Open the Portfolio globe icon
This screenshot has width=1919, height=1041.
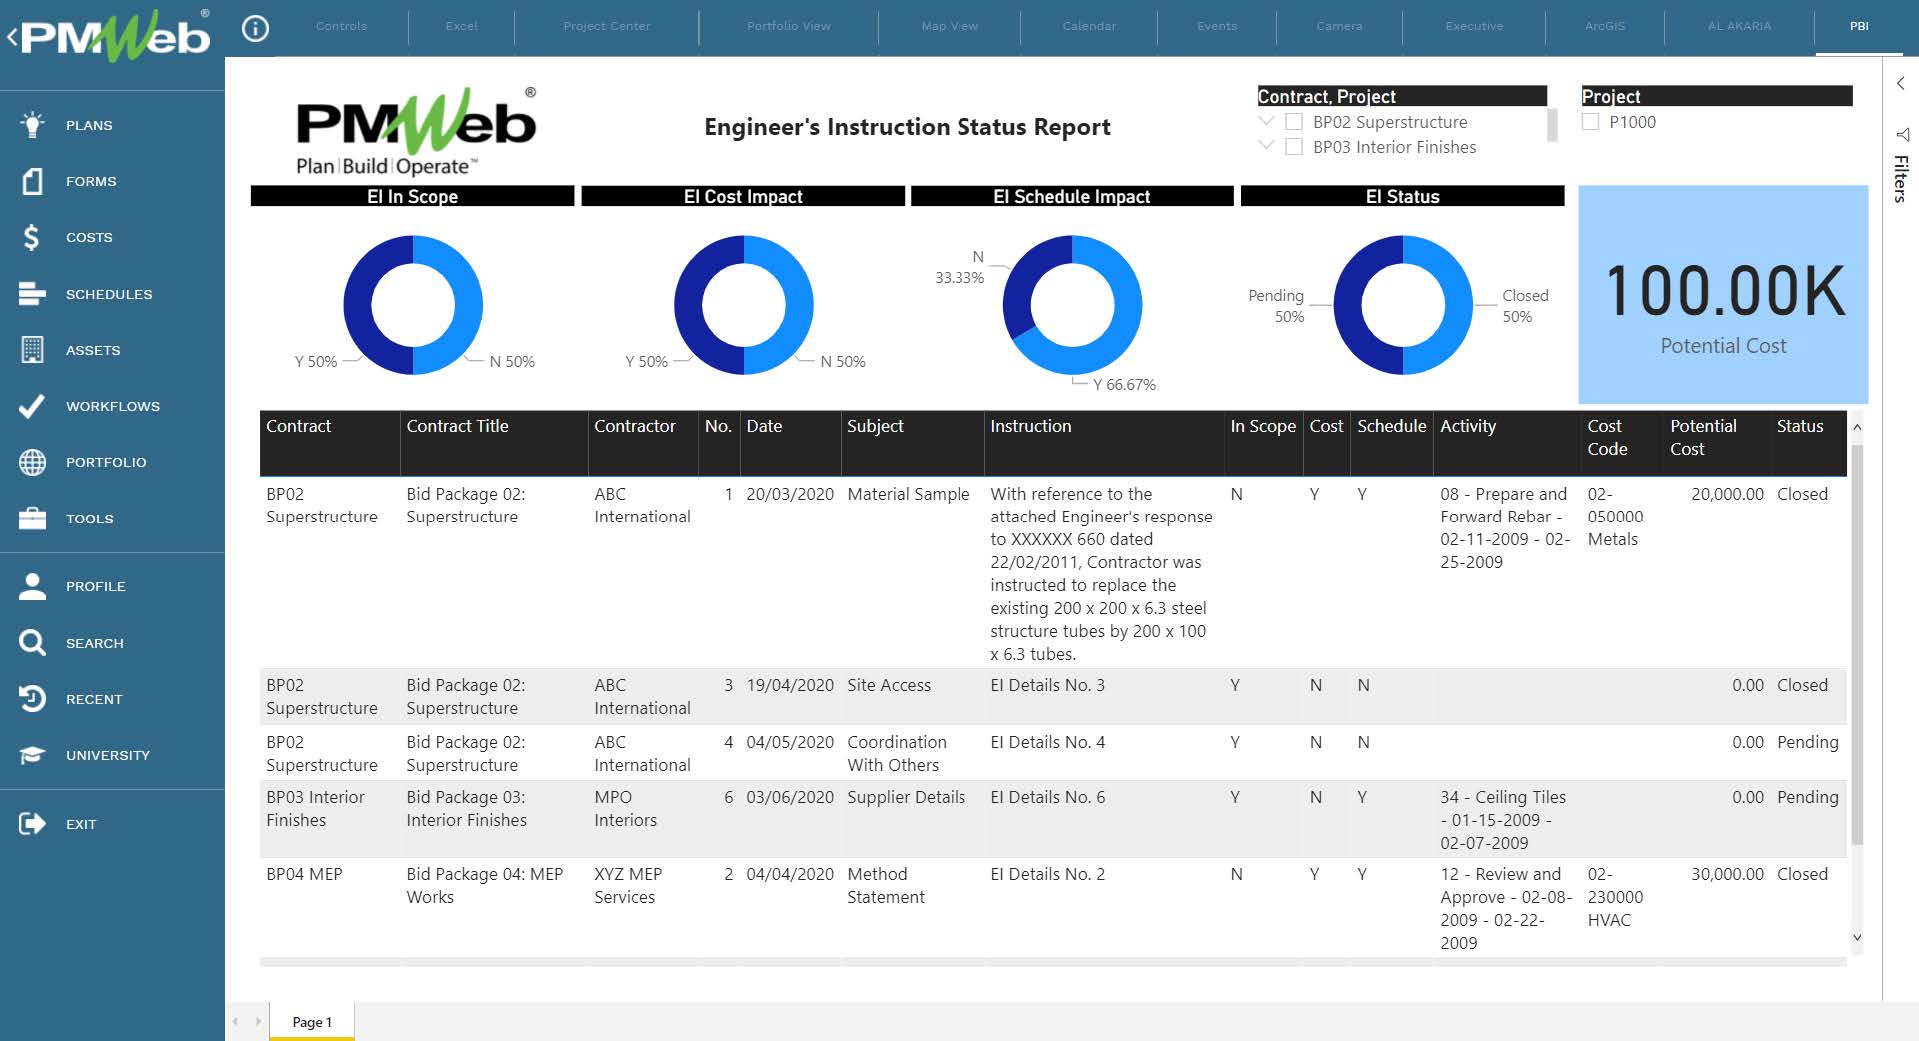point(31,462)
